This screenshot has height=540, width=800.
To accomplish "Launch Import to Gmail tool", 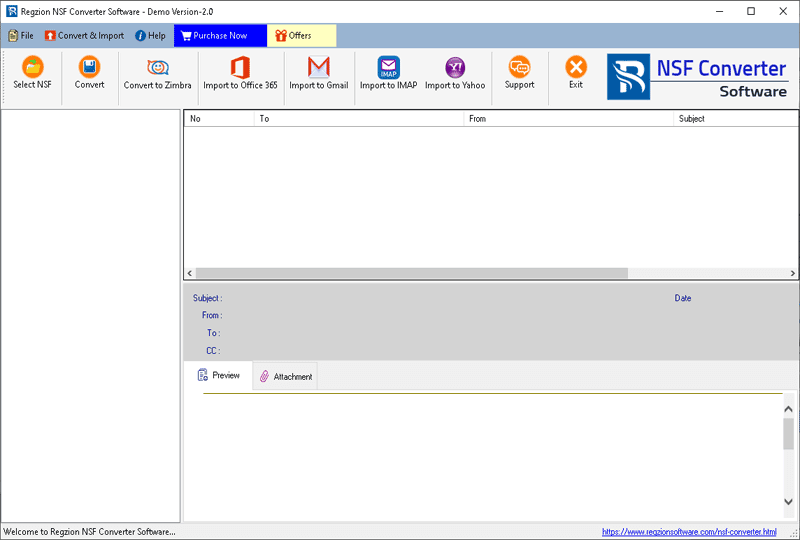I will (x=319, y=68).
